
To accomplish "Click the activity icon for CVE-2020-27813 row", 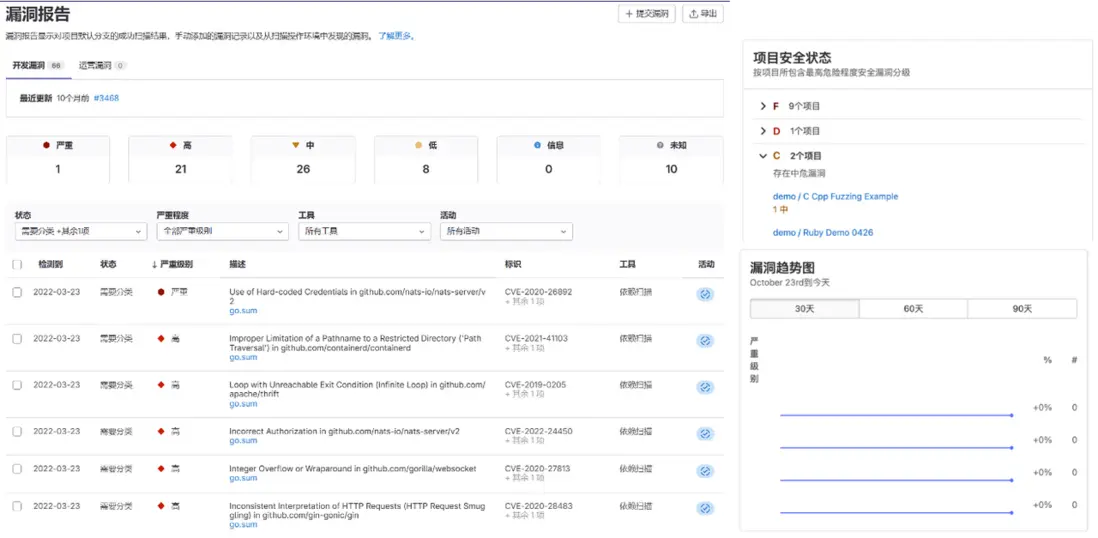I will [x=705, y=471].
